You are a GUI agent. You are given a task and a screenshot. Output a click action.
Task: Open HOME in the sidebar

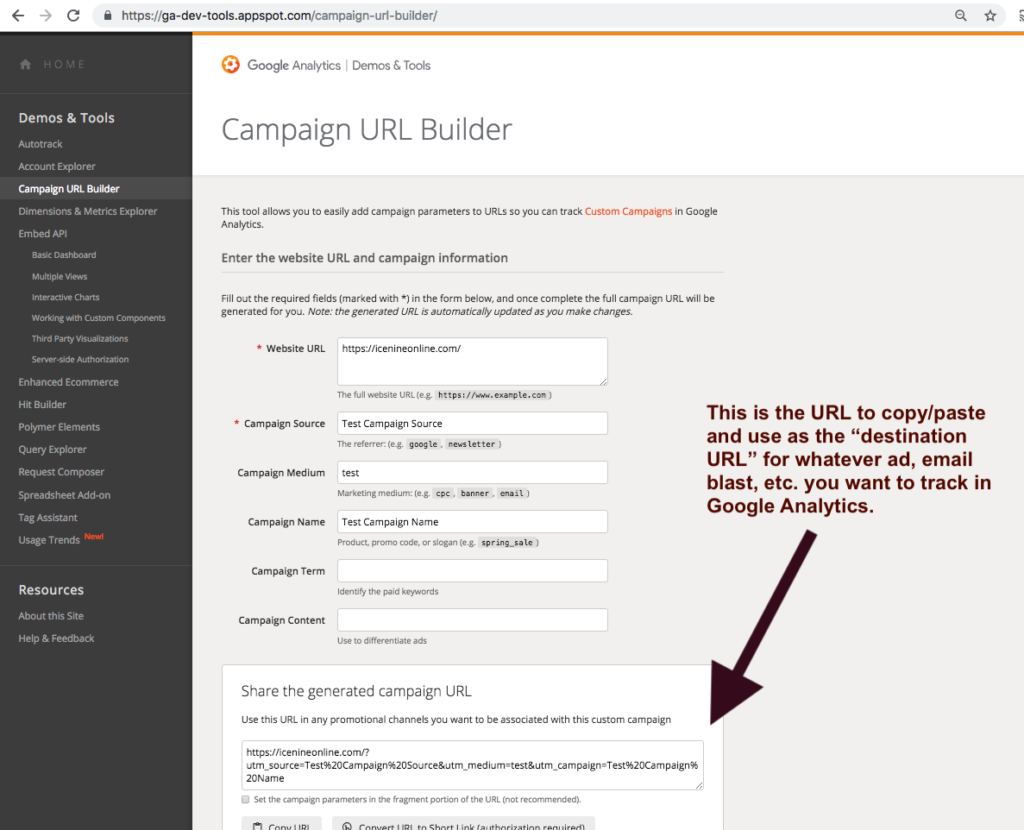point(64,64)
